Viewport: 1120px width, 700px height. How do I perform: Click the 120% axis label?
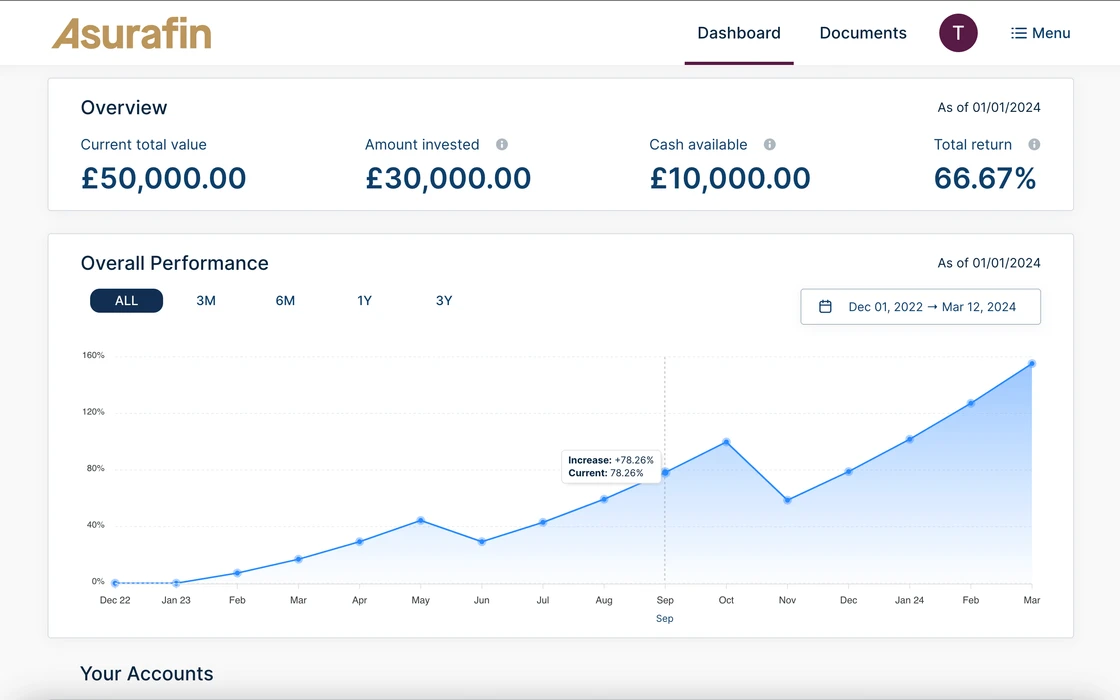click(x=94, y=411)
